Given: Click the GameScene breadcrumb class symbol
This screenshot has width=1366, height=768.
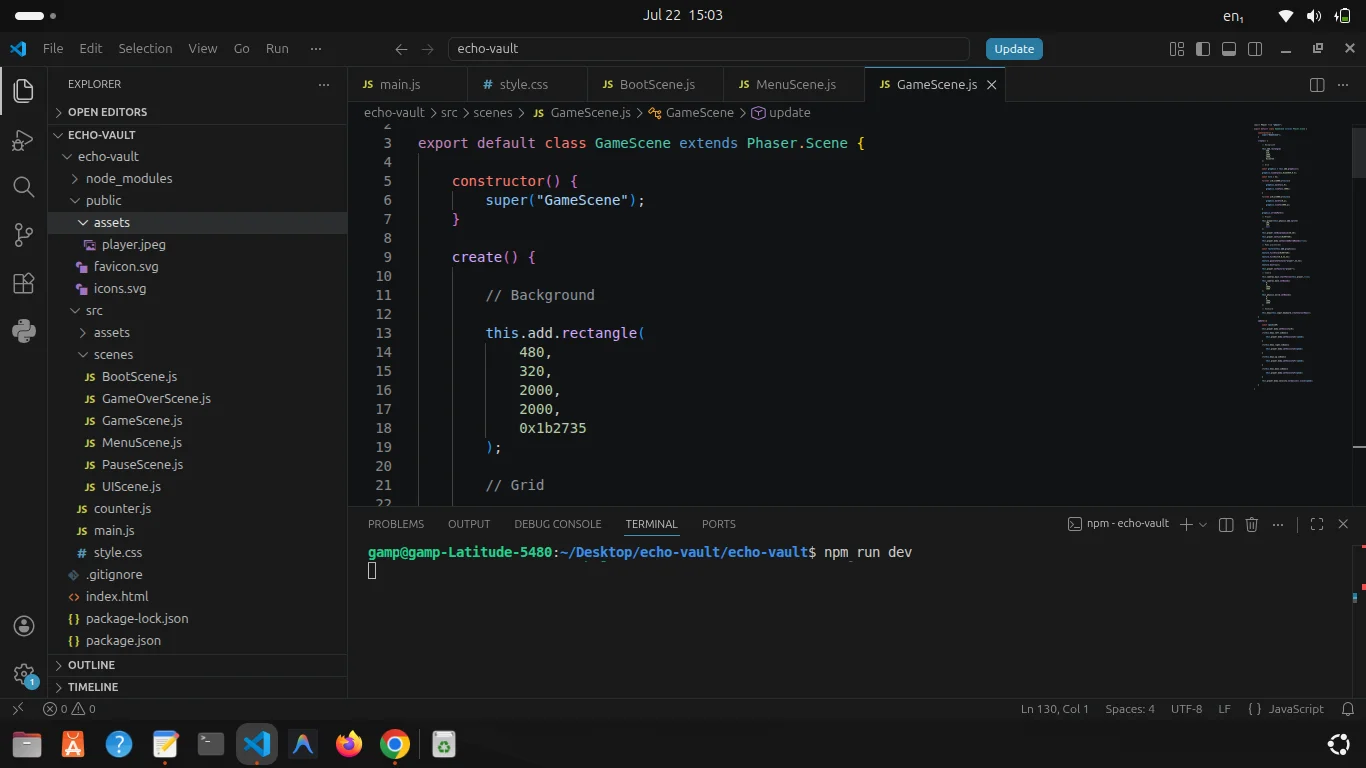Looking at the screenshot, I should pos(691,113).
